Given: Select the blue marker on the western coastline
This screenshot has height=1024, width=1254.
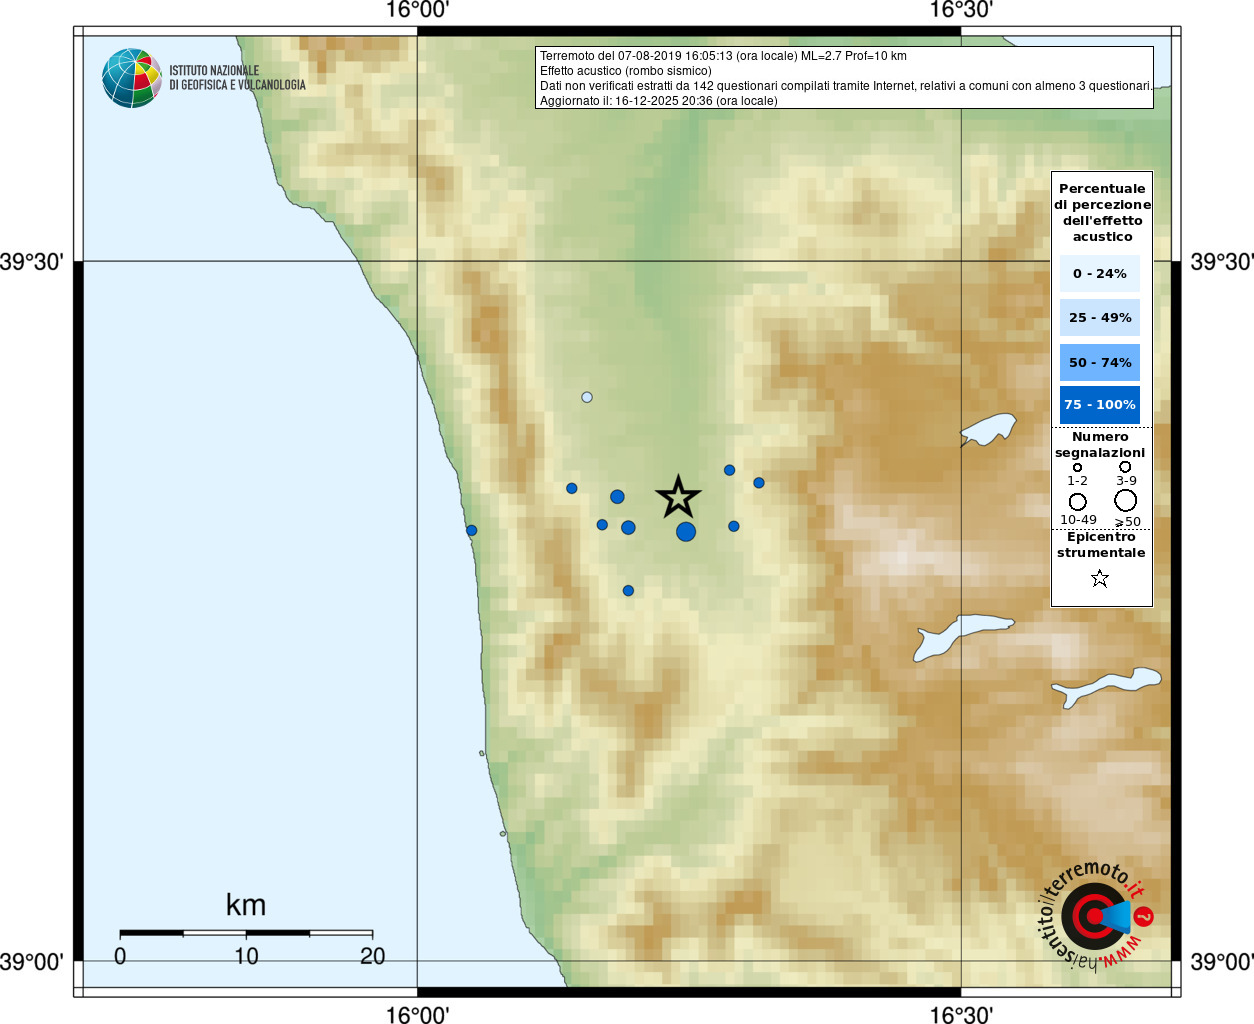Looking at the screenshot, I should [x=471, y=530].
